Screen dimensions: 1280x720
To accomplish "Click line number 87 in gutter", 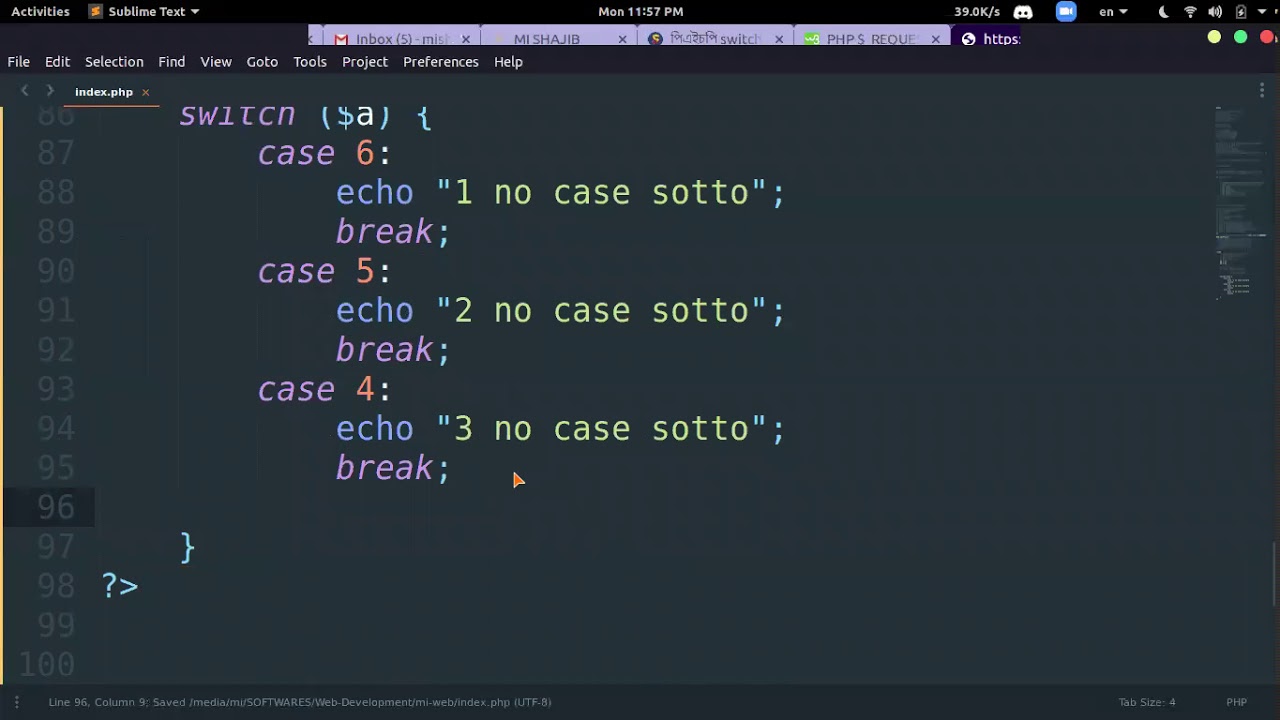I will (x=56, y=153).
